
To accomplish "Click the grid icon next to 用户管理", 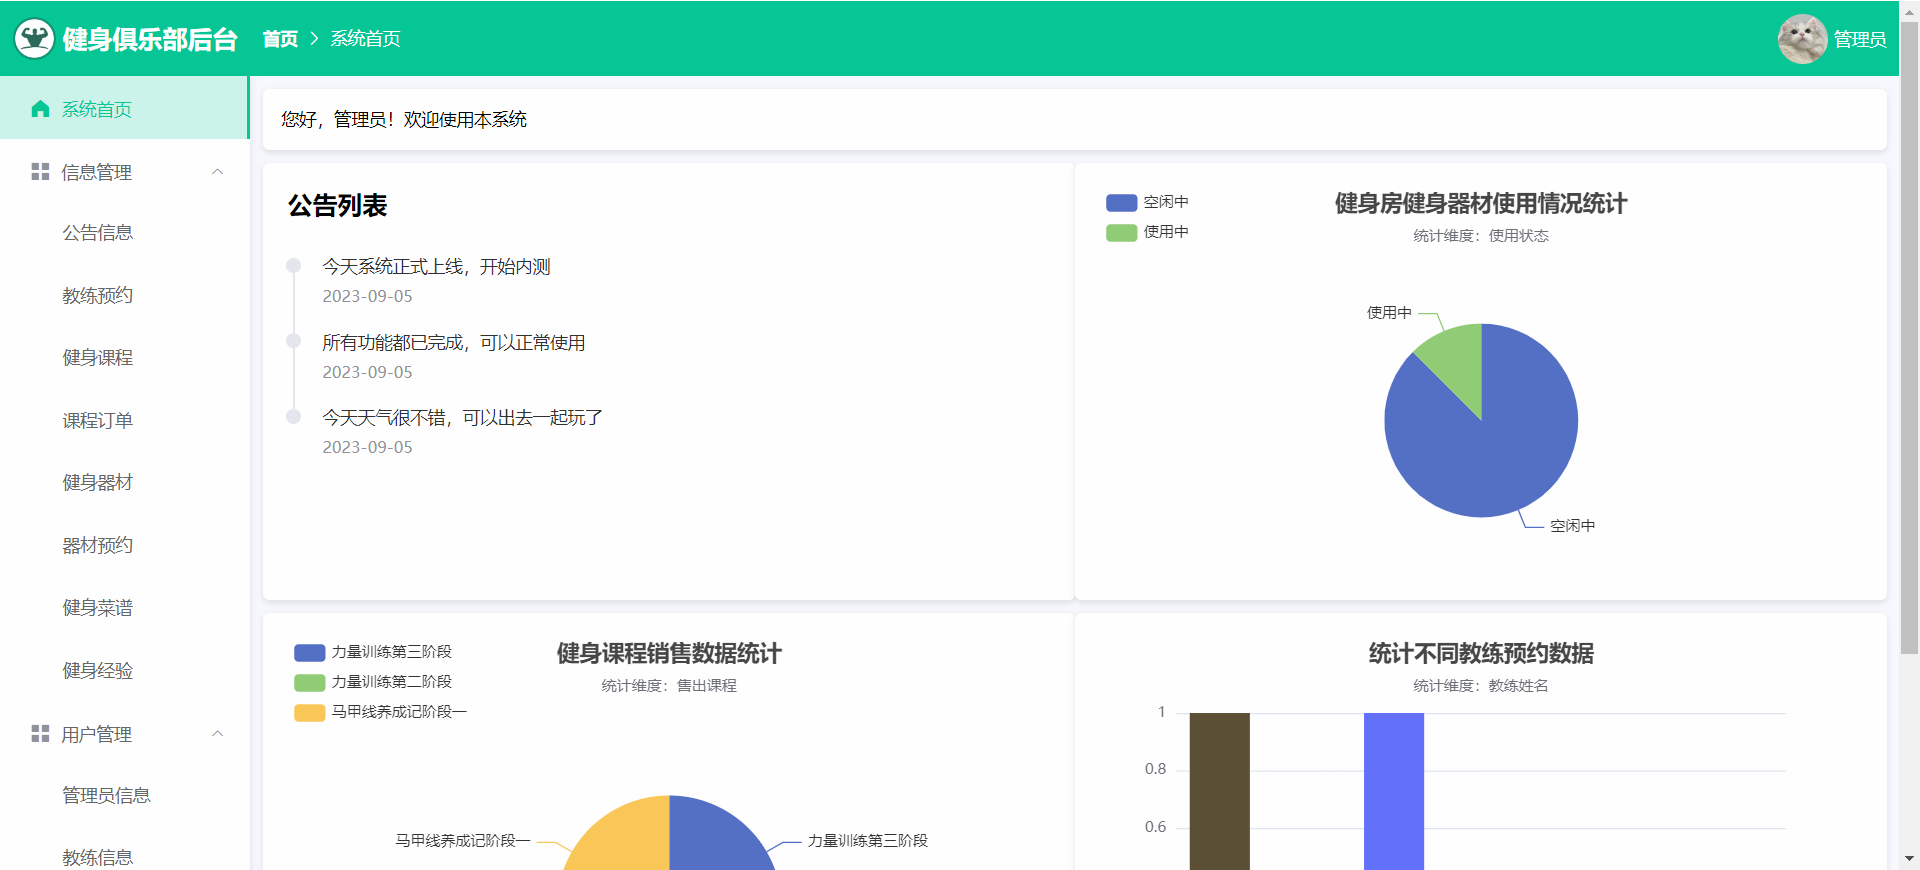I will 40,734.
